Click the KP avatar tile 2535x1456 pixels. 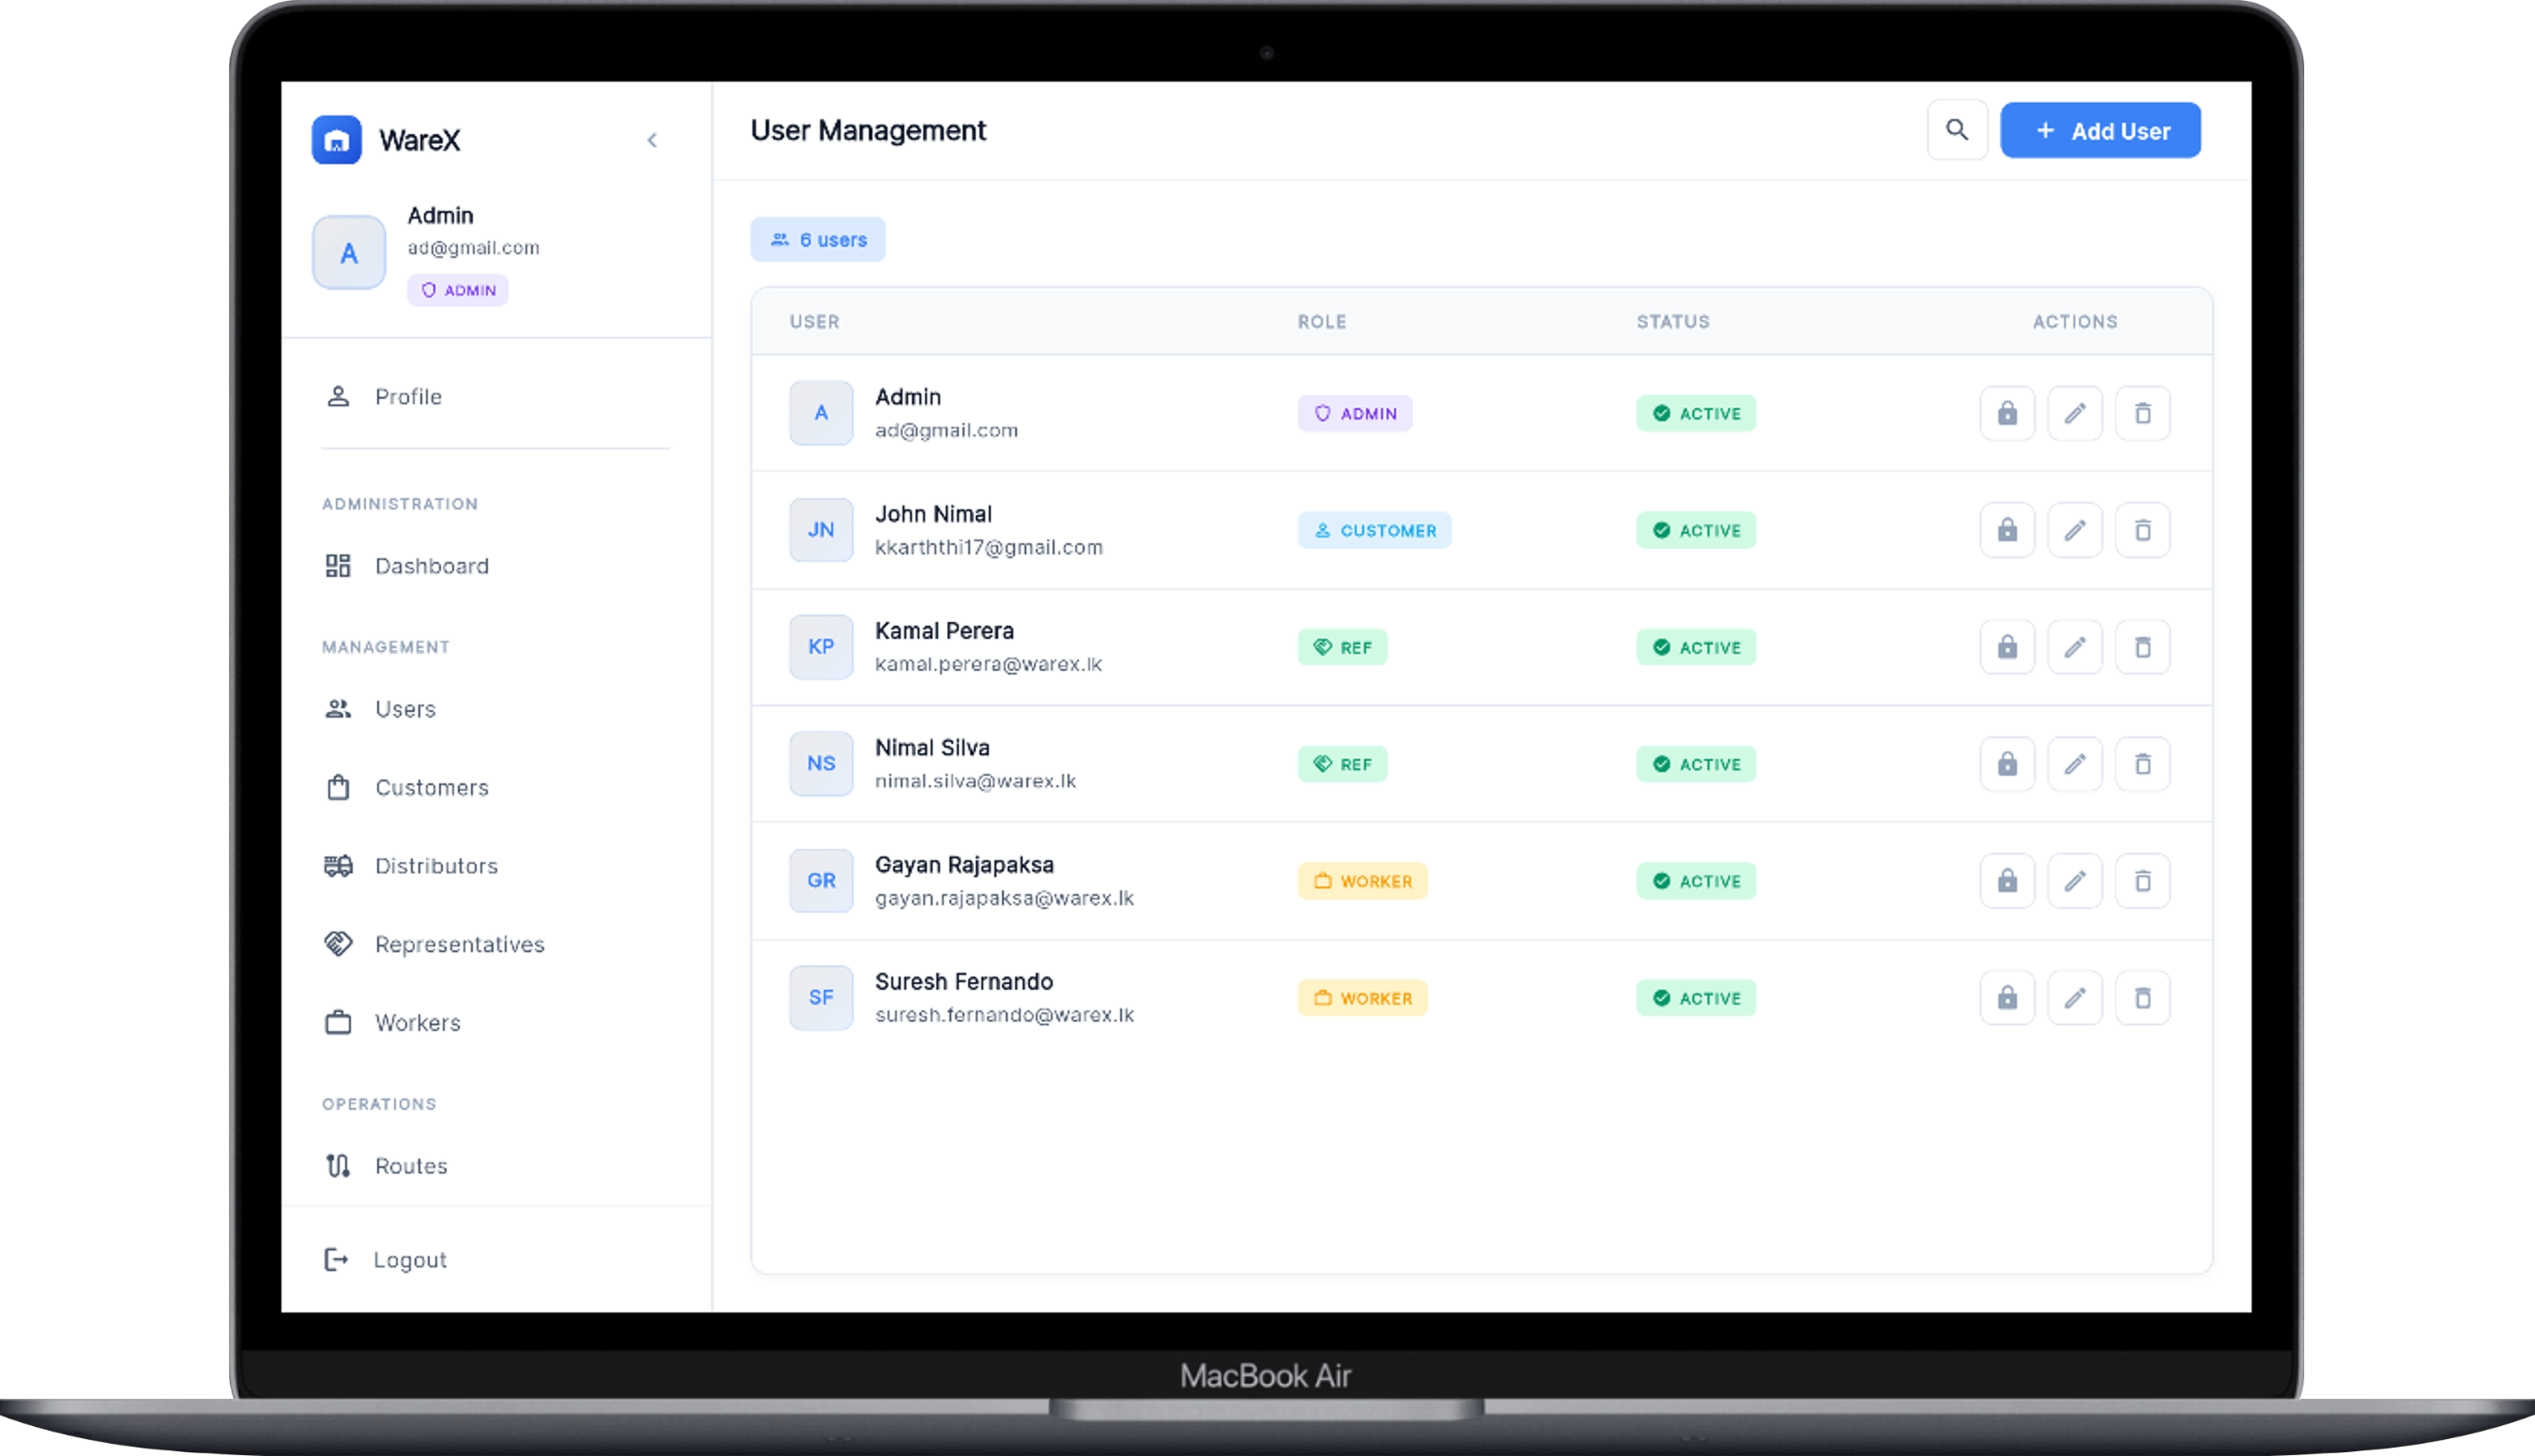coord(821,647)
